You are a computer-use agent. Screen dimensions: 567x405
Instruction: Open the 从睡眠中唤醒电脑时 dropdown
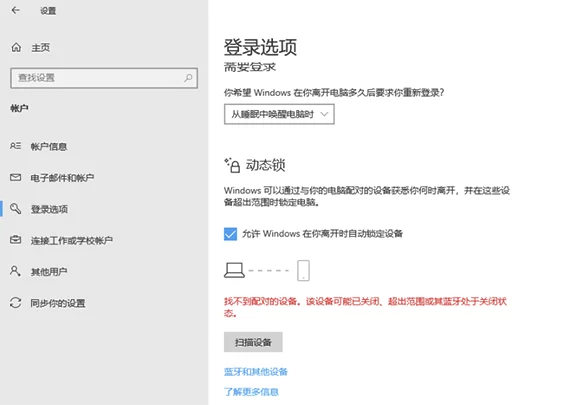pyautogui.click(x=279, y=114)
